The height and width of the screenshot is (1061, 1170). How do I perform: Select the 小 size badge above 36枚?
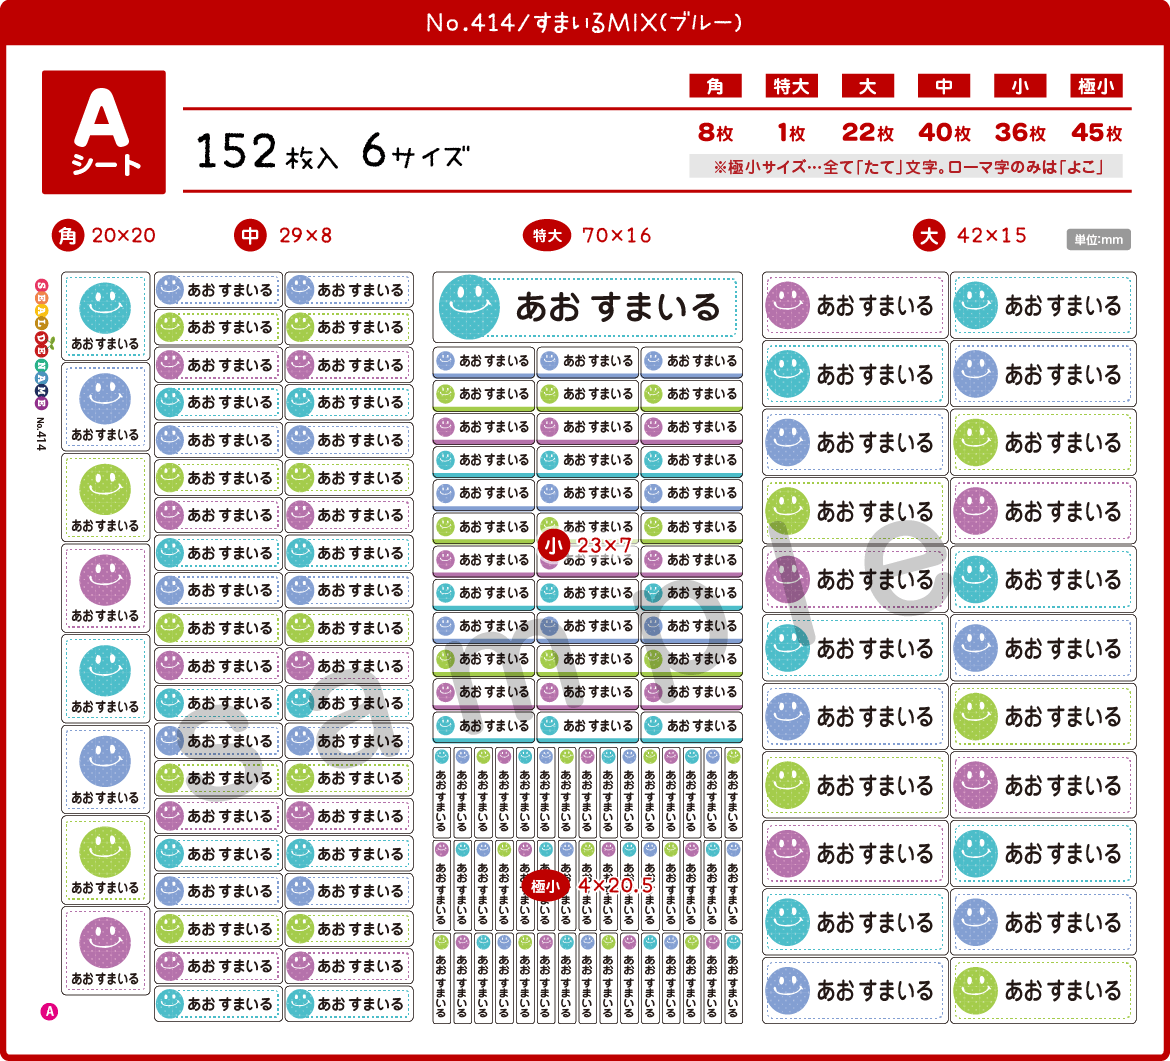click(x=1020, y=86)
